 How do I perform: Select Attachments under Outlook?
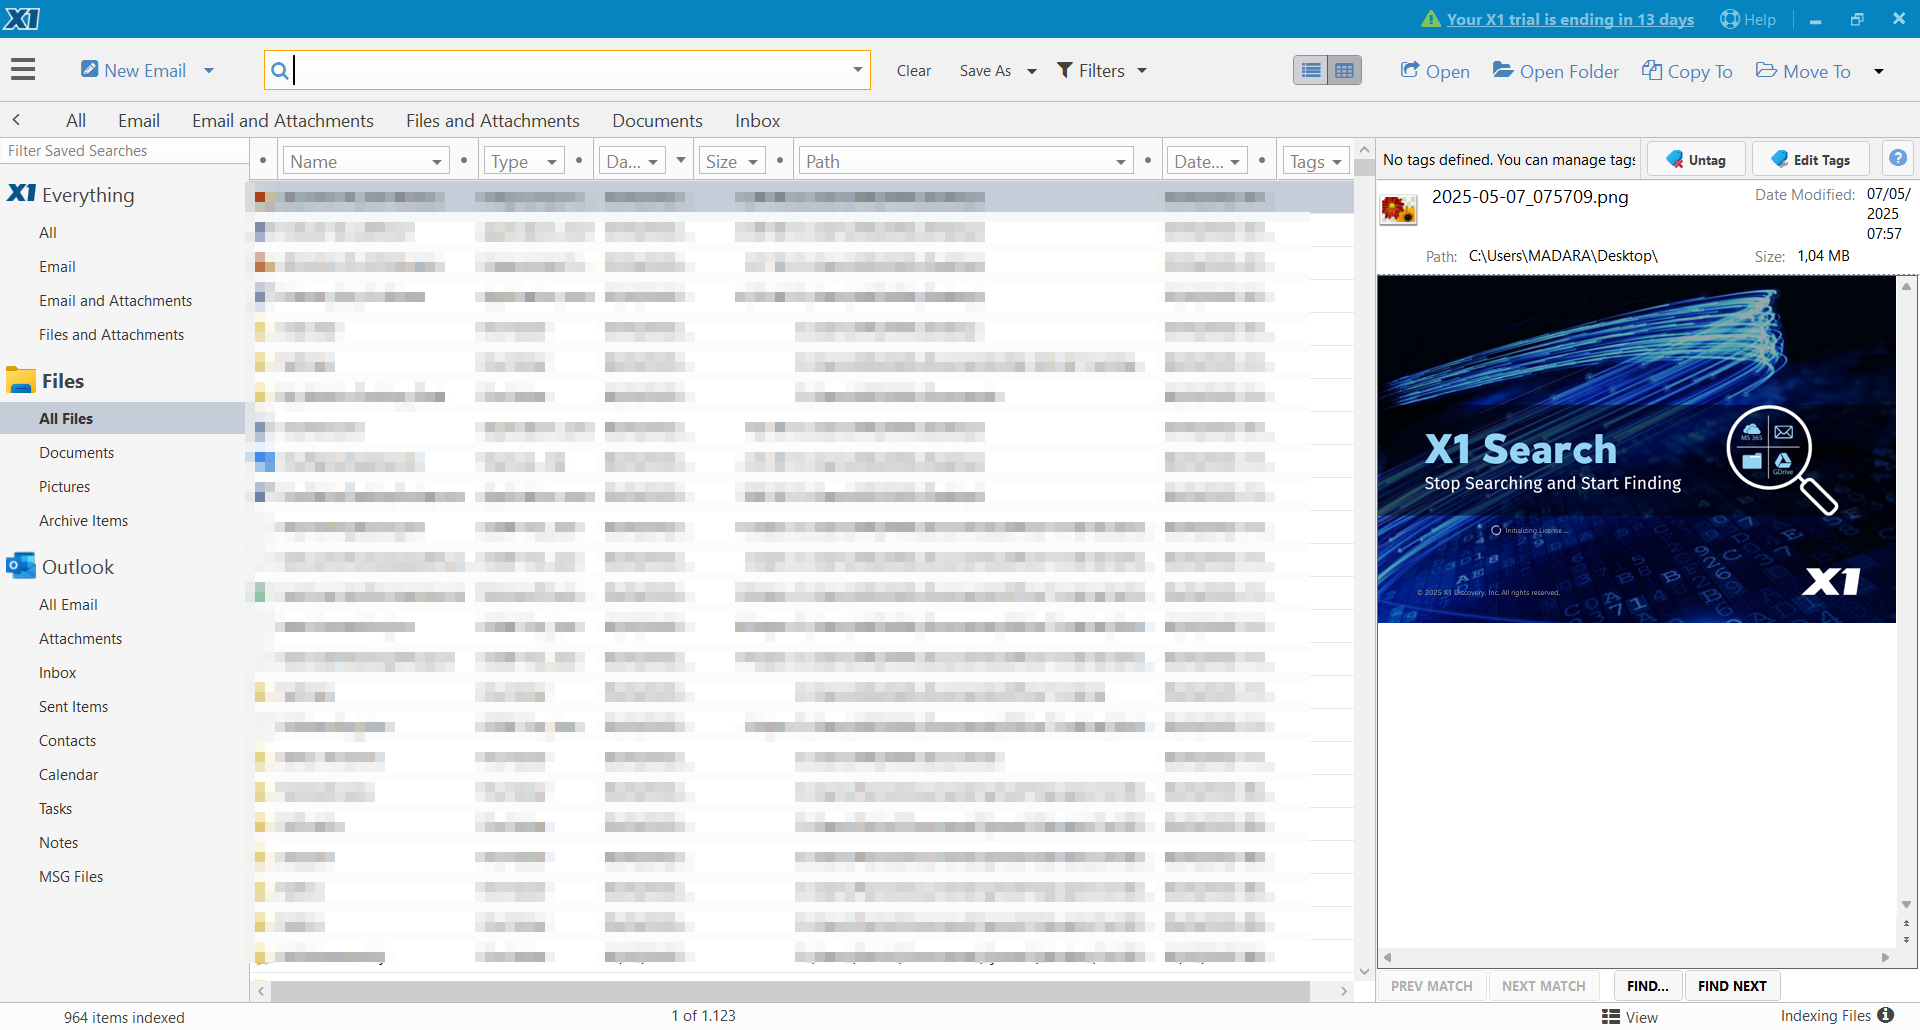(x=81, y=639)
